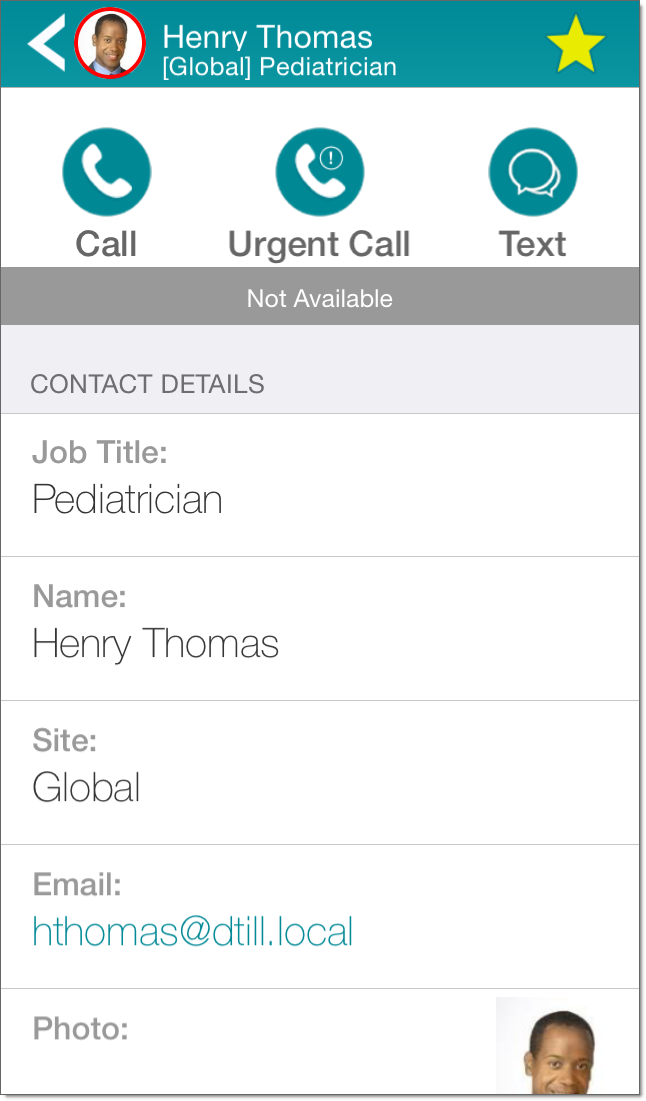Viewport: 646px width, 1101px height.
Task: Toggle the yellow favorite star
Action: [576, 45]
